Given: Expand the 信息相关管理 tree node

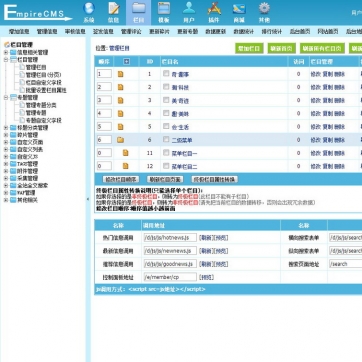Looking at the screenshot, I should pyautogui.click(x=6, y=52).
